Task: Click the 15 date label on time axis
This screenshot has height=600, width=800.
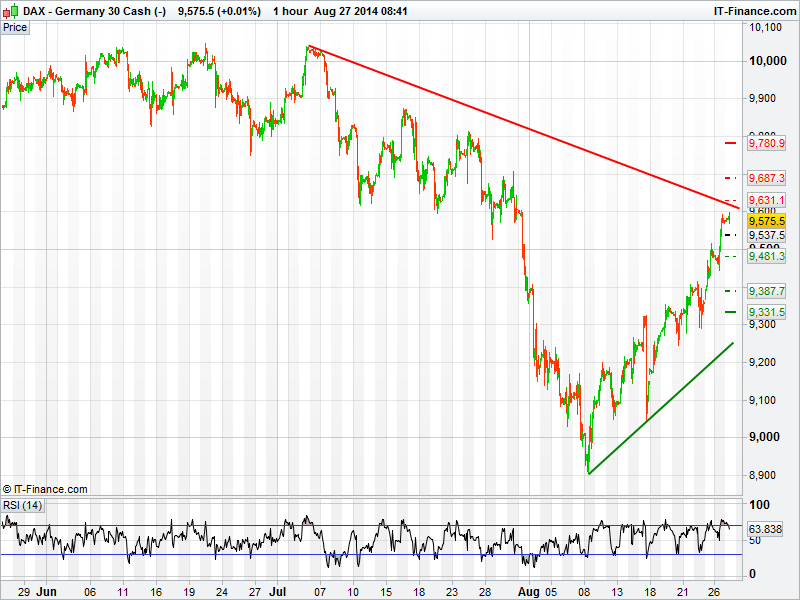Action: click(x=386, y=592)
